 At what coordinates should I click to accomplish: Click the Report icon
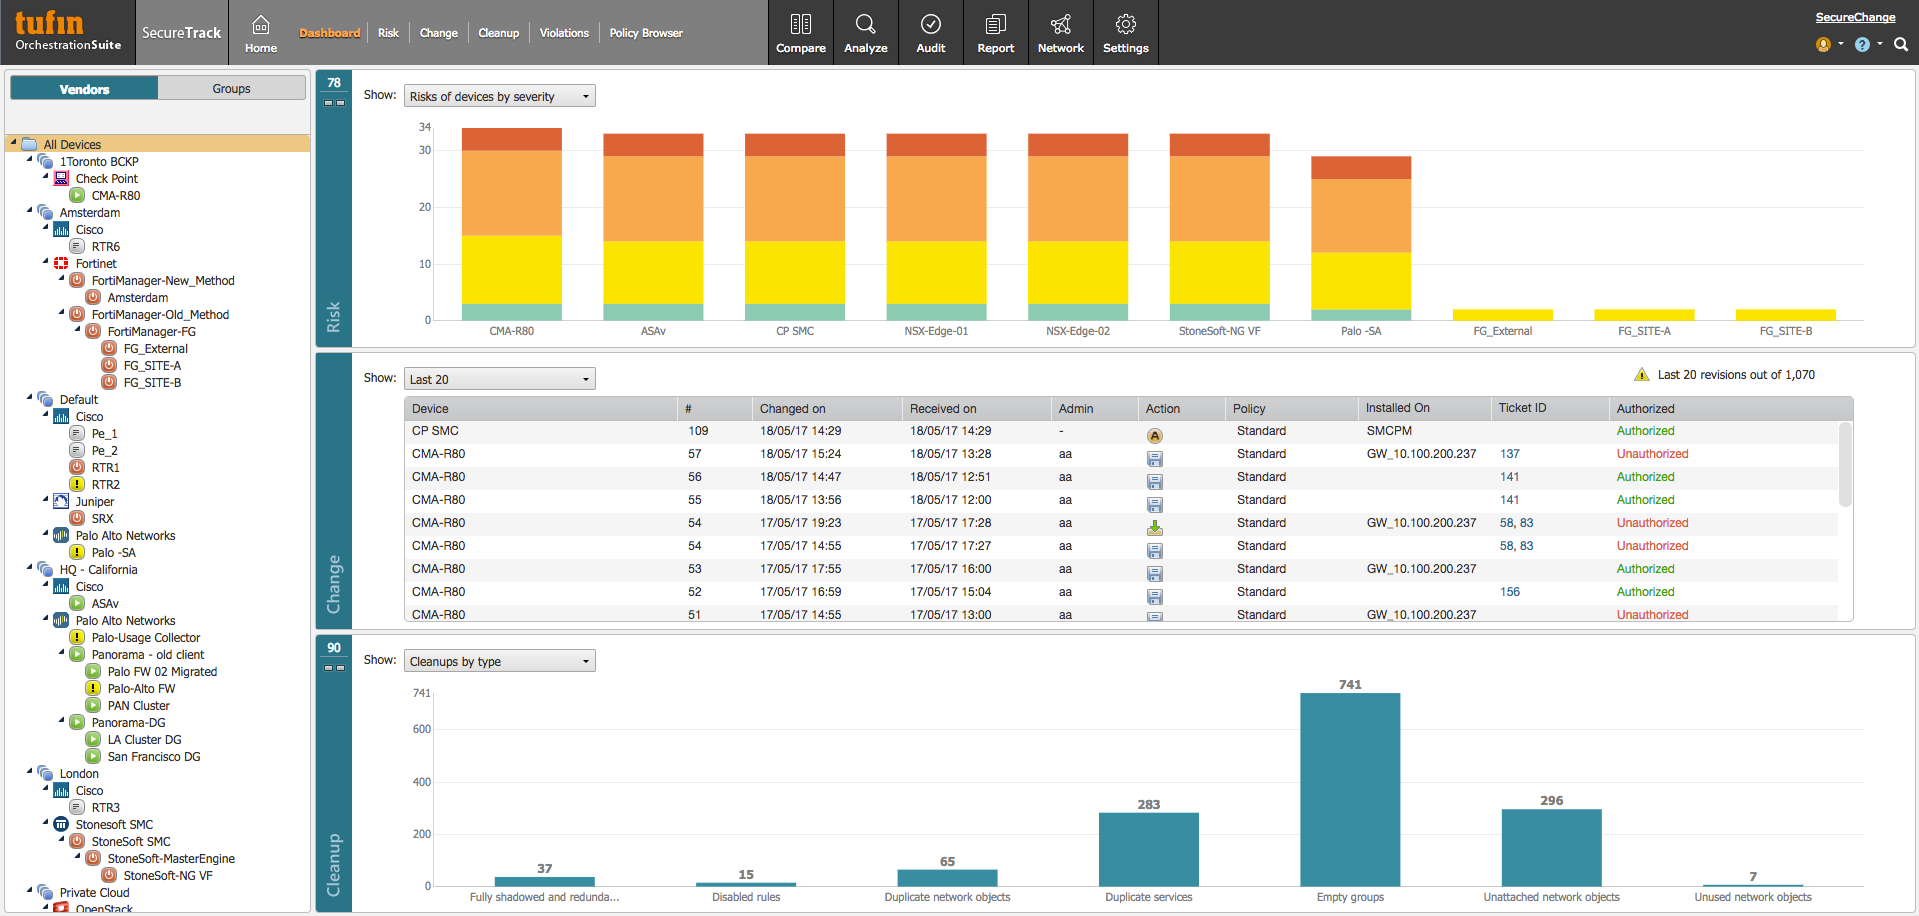pos(995,32)
